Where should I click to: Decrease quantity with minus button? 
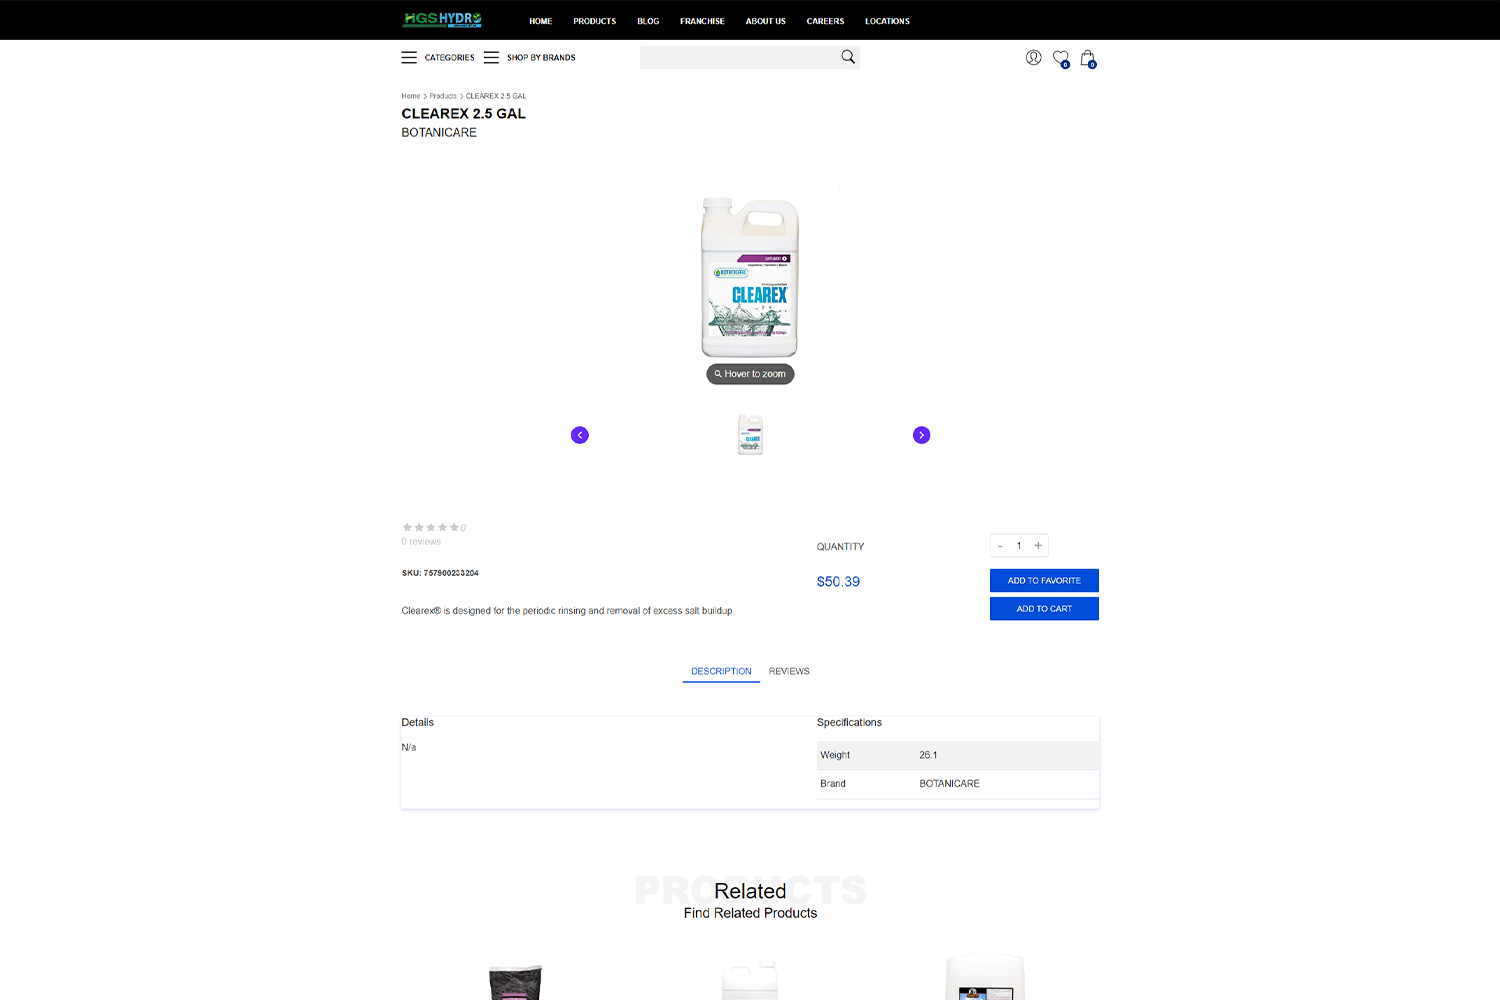pyautogui.click(x=1000, y=546)
